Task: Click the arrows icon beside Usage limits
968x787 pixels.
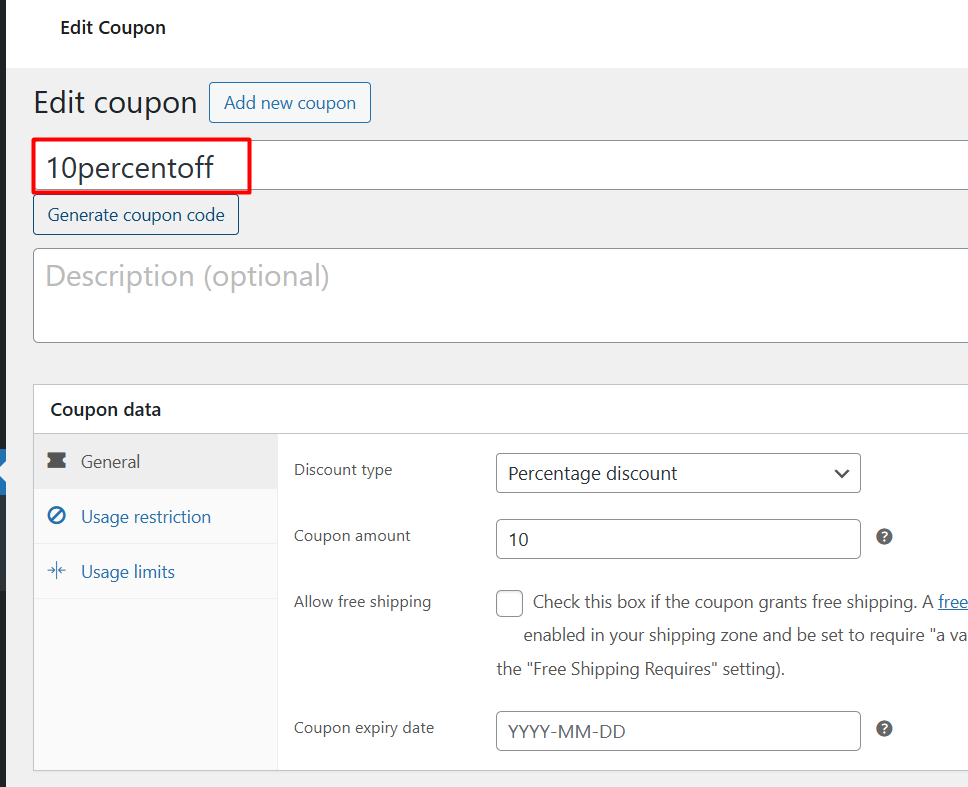Action: click(57, 571)
